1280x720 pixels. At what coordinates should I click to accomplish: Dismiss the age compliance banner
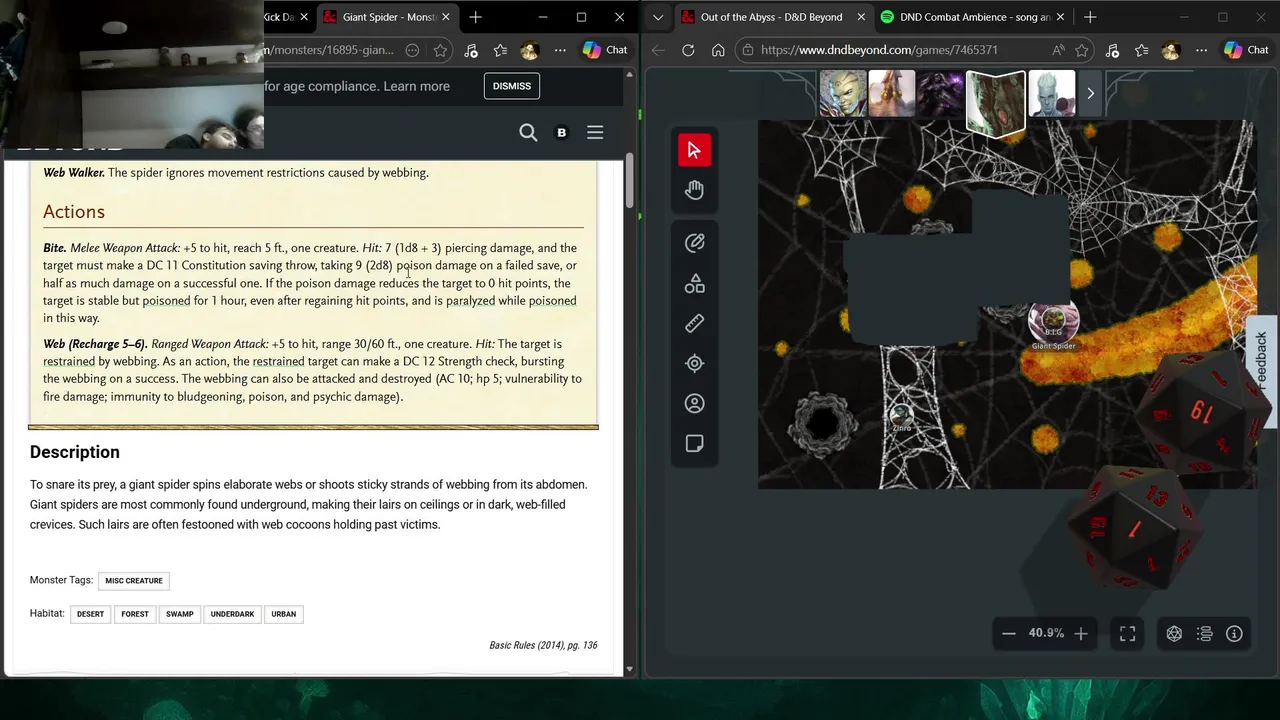coord(512,86)
